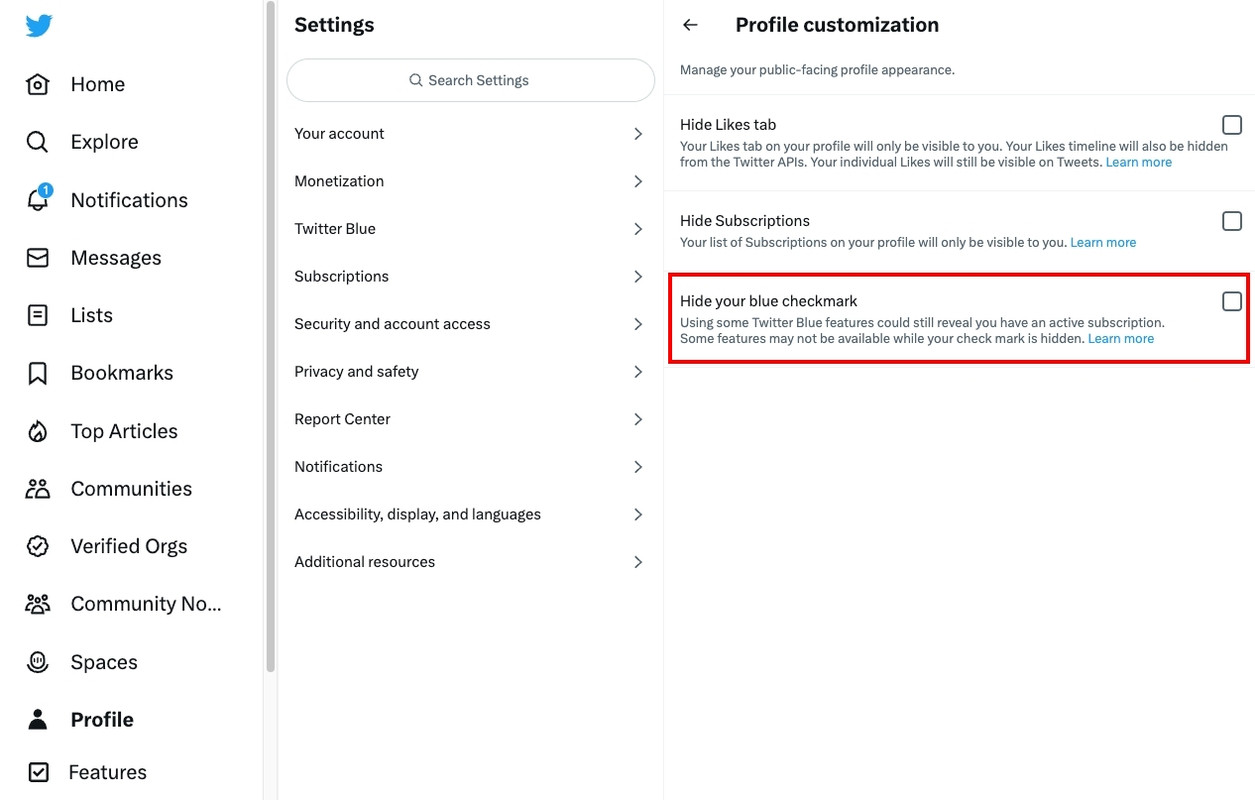
Task: Check the Hide Likes tab checkbox
Action: 1232,125
